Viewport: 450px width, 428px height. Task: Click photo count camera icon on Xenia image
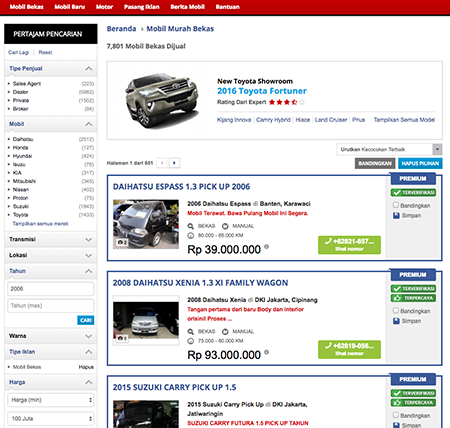click(122, 338)
